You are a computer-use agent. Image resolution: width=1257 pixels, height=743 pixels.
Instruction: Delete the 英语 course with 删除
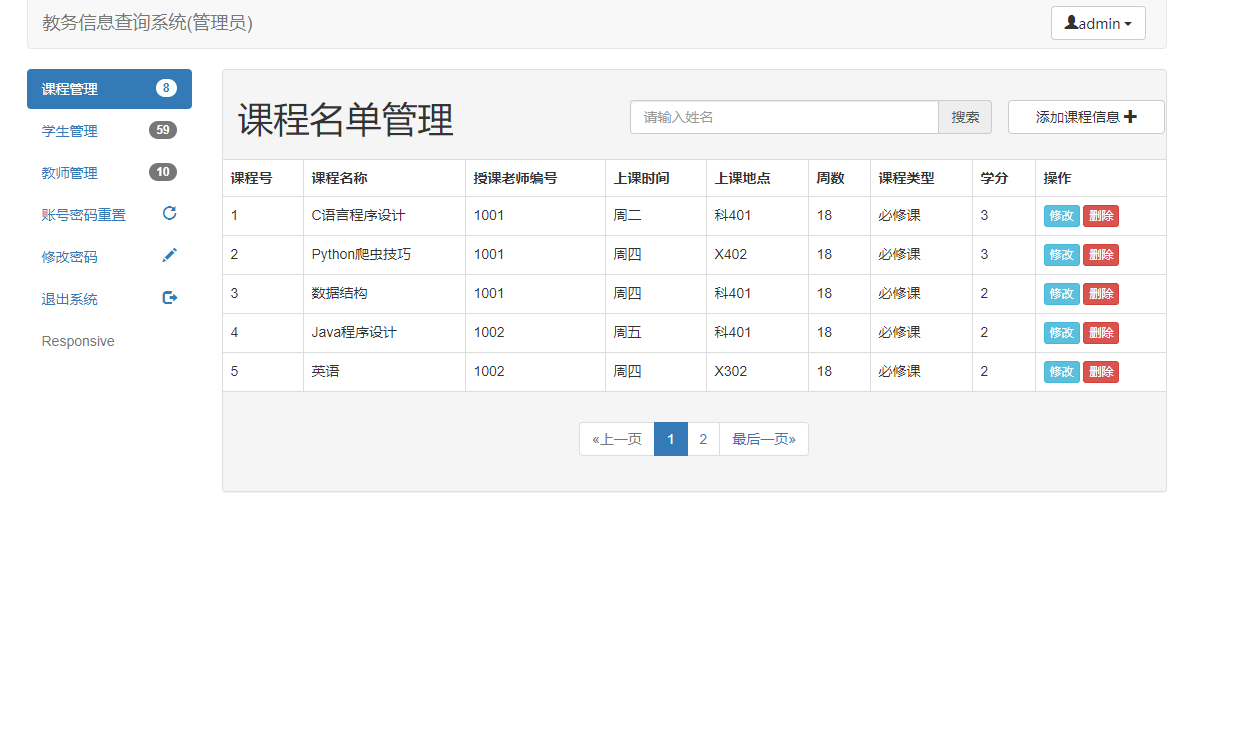1101,371
